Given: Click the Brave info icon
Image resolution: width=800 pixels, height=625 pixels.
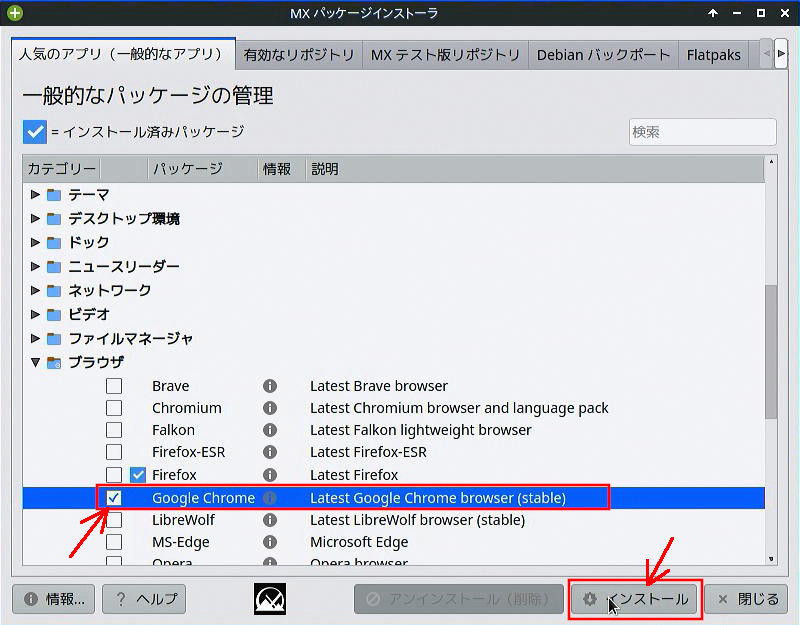Looking at the screenshot, I should (x=270, y=386).
